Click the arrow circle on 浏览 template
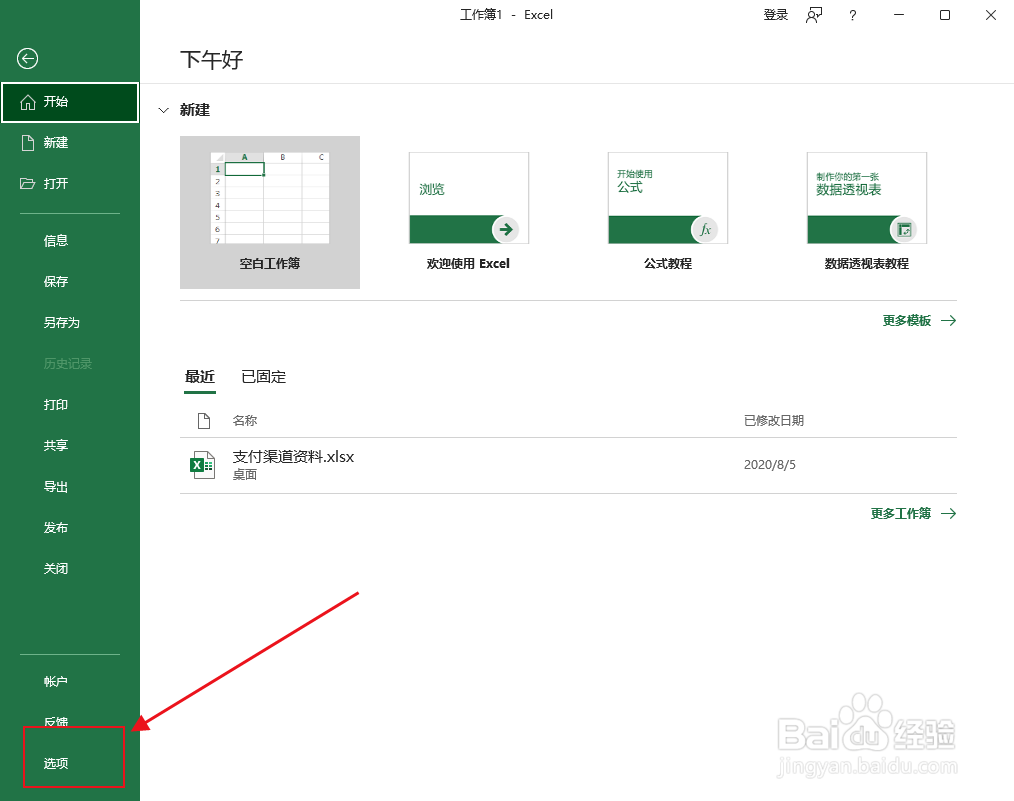 [x=506, y=230]
